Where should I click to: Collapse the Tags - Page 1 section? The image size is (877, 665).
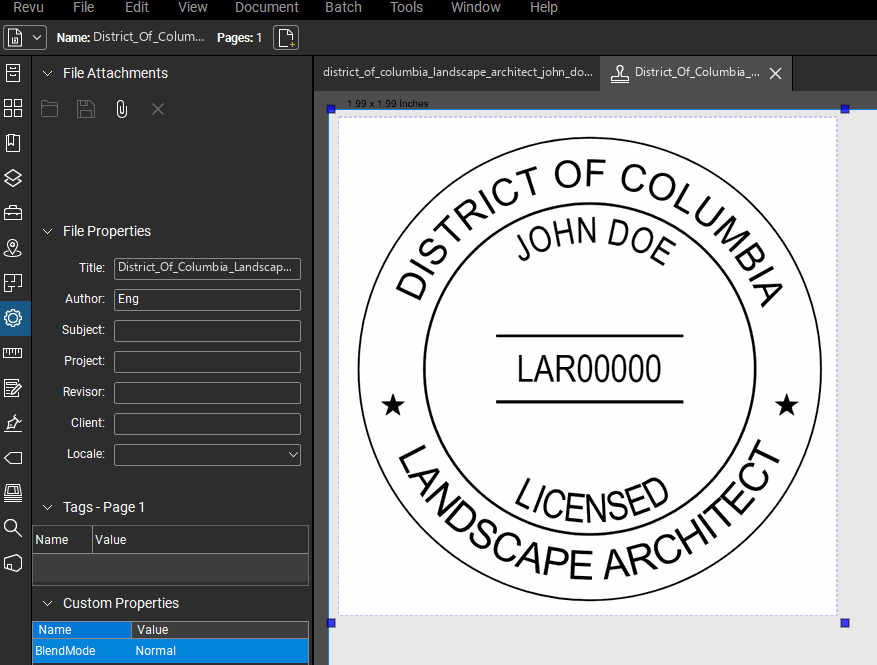[x=48, y=507]
